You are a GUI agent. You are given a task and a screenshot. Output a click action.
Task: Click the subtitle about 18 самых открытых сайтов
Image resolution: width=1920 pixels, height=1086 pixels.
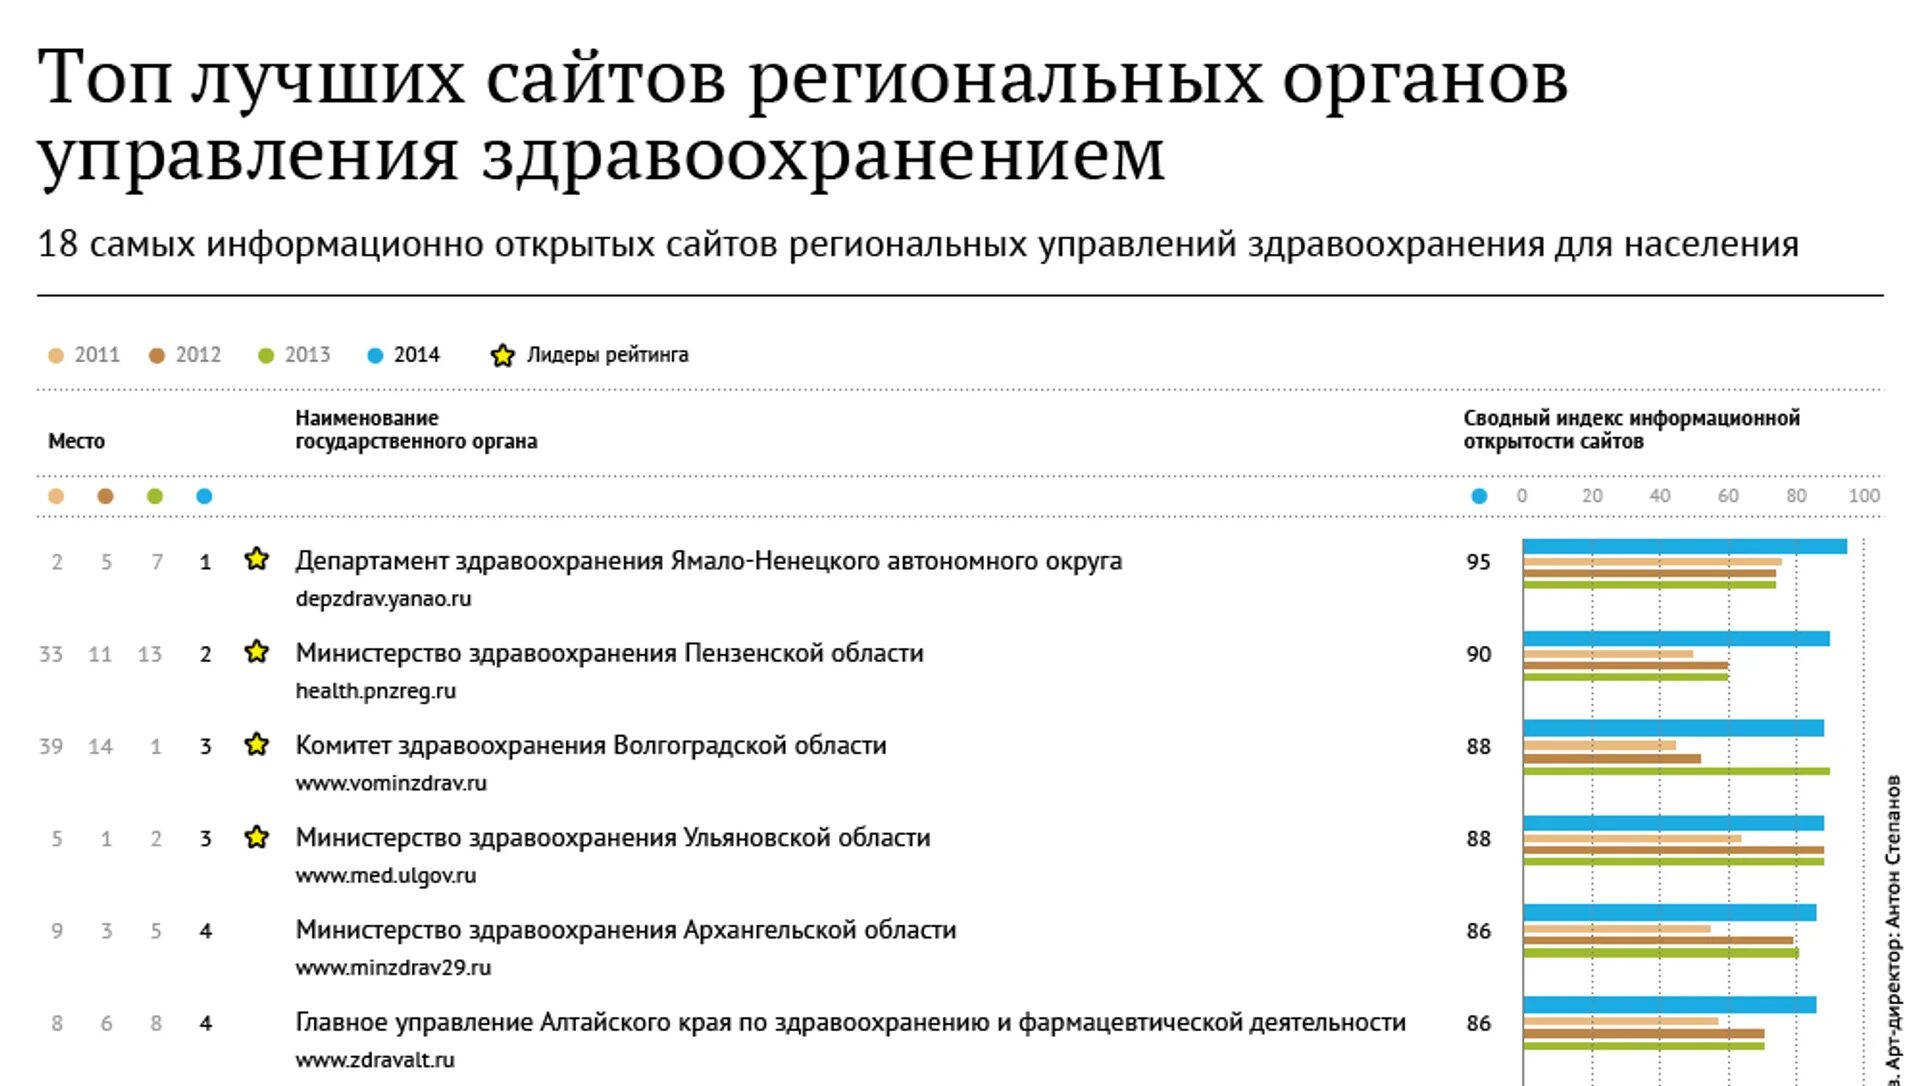(x=918, y=245)
